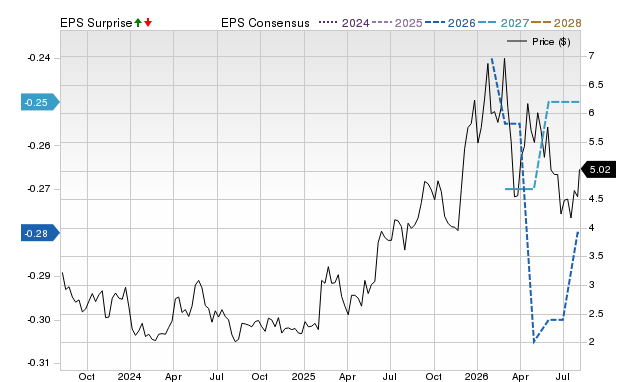Click the green EPS Surprise up arrow
Image resolution: width=640 pixels, height=382 pixels.
[x=138, y=23]
